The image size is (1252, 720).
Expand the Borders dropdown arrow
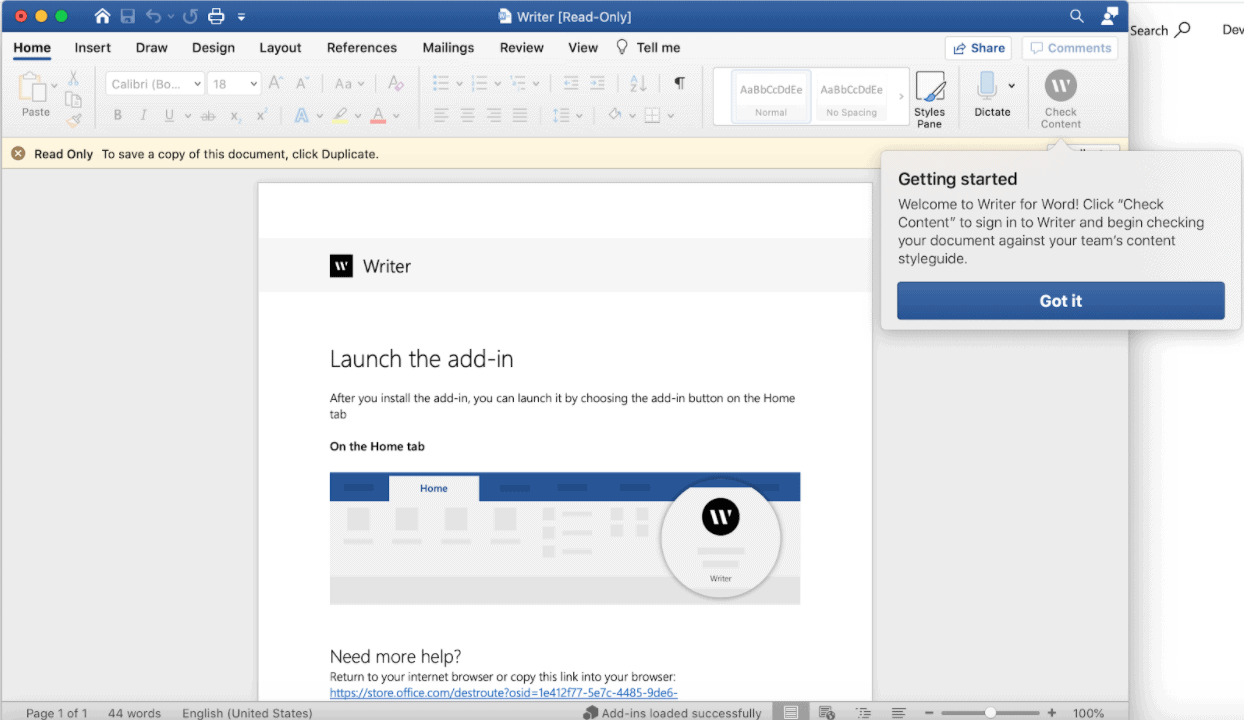[670, 116]
